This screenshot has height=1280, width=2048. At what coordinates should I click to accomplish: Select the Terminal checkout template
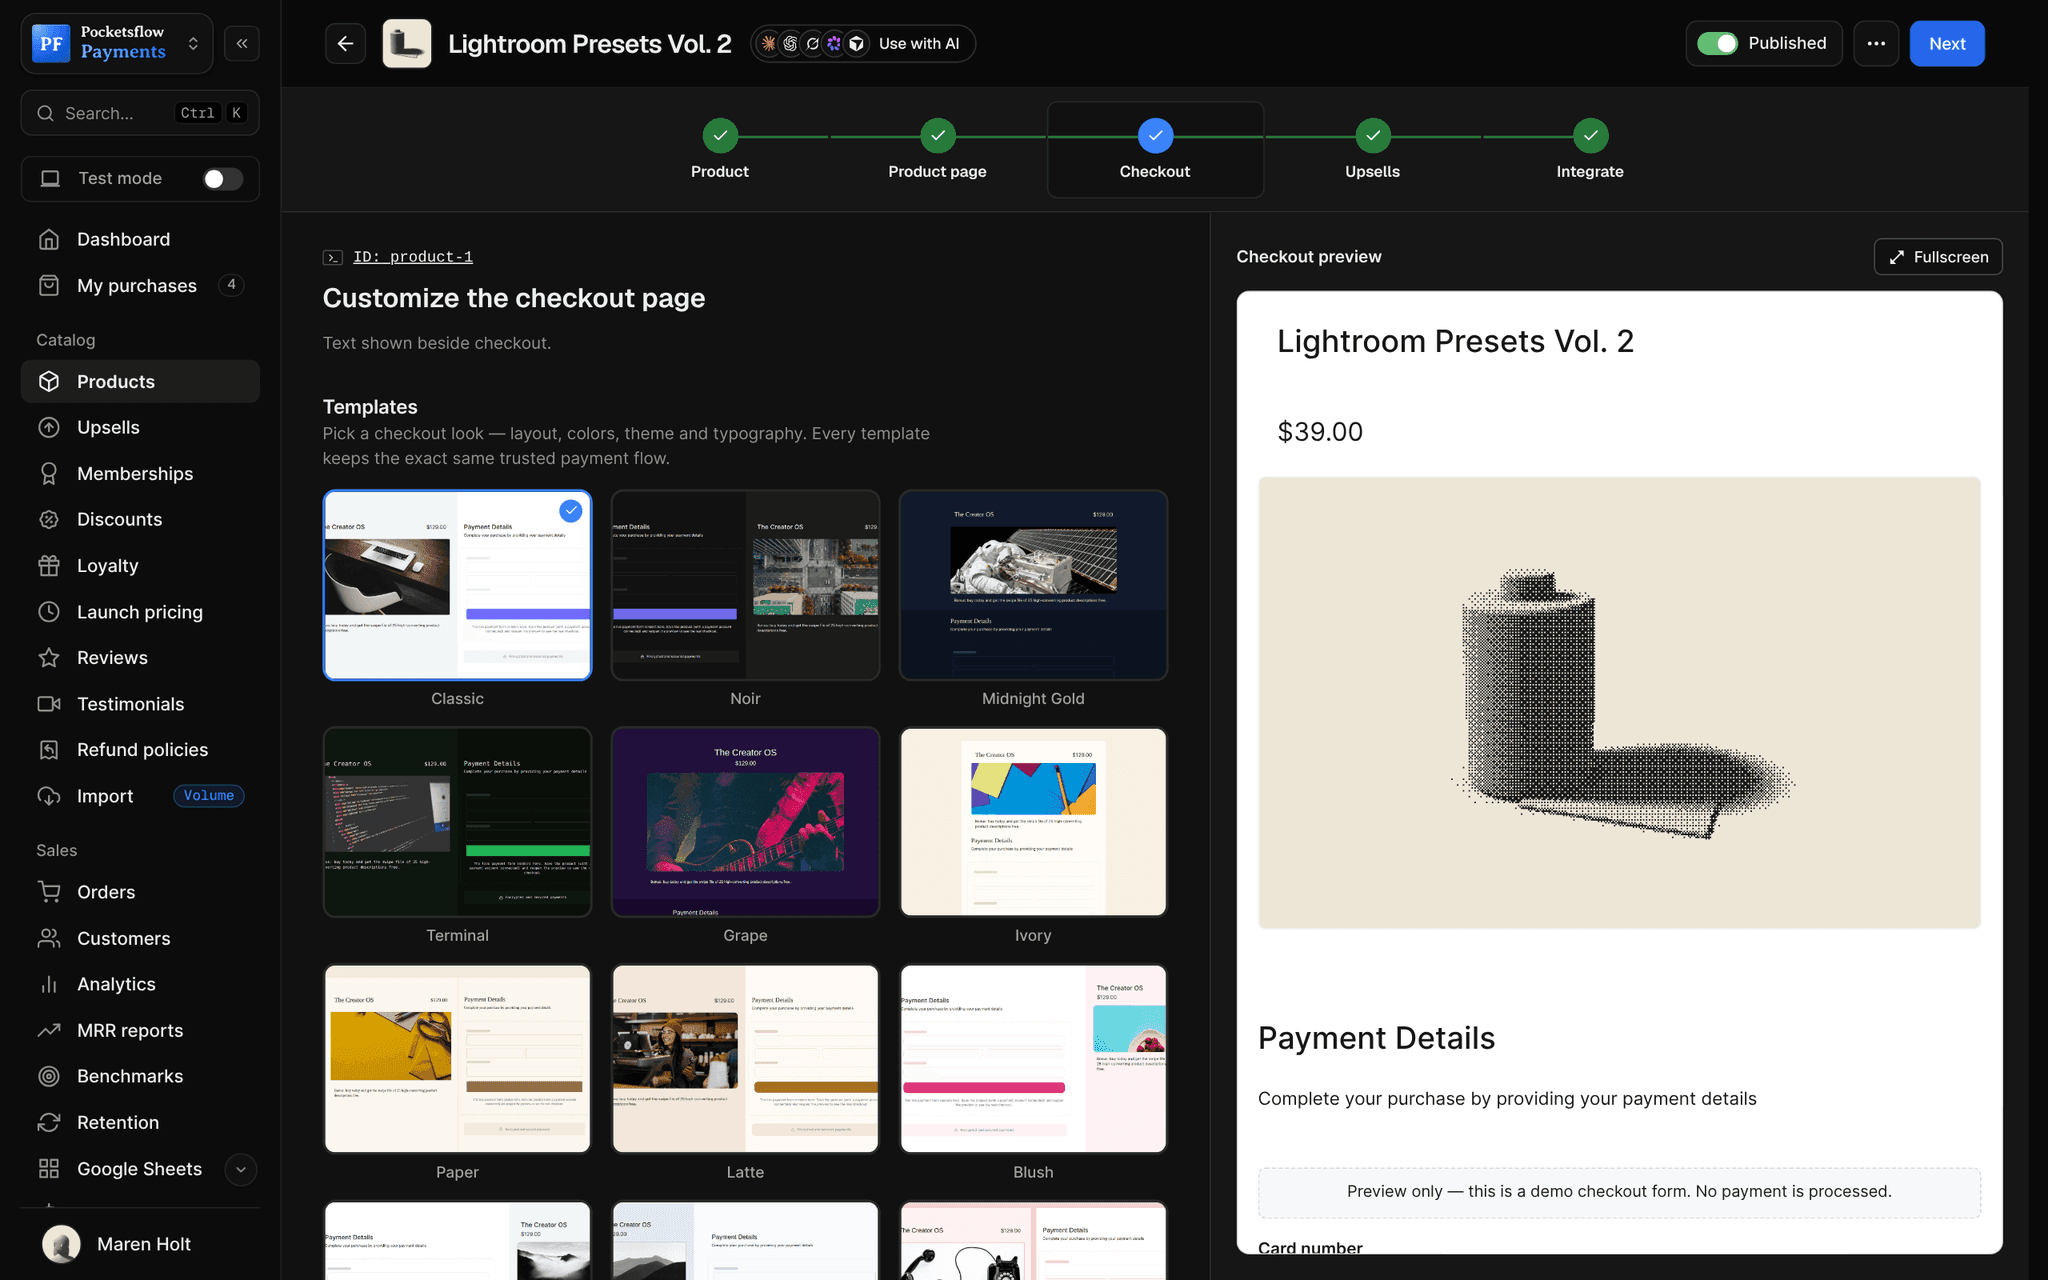click(457, 822)
